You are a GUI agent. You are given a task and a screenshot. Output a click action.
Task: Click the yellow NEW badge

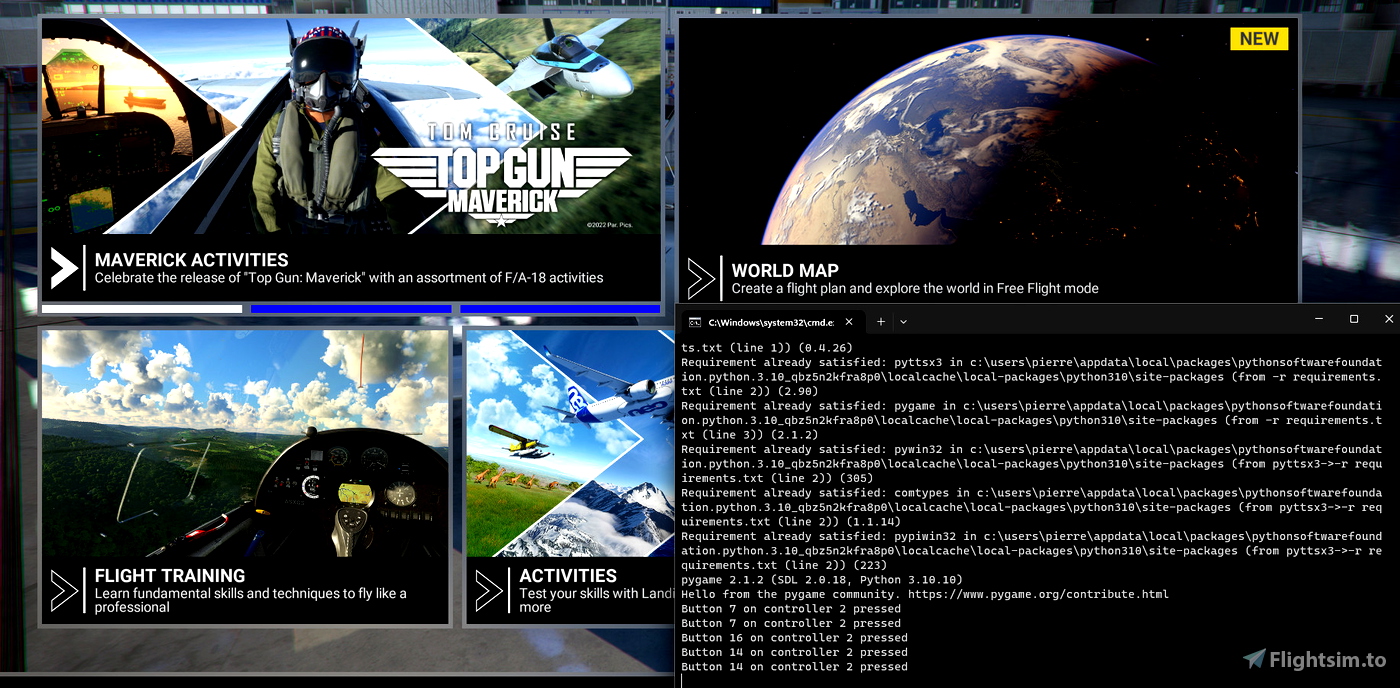click(1259, 39)
